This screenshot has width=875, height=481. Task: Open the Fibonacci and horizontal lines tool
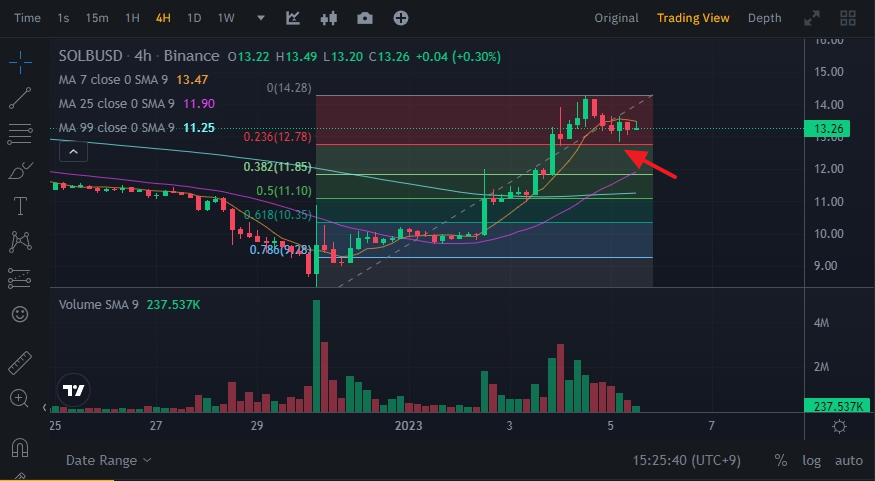[x=20, y=134]
